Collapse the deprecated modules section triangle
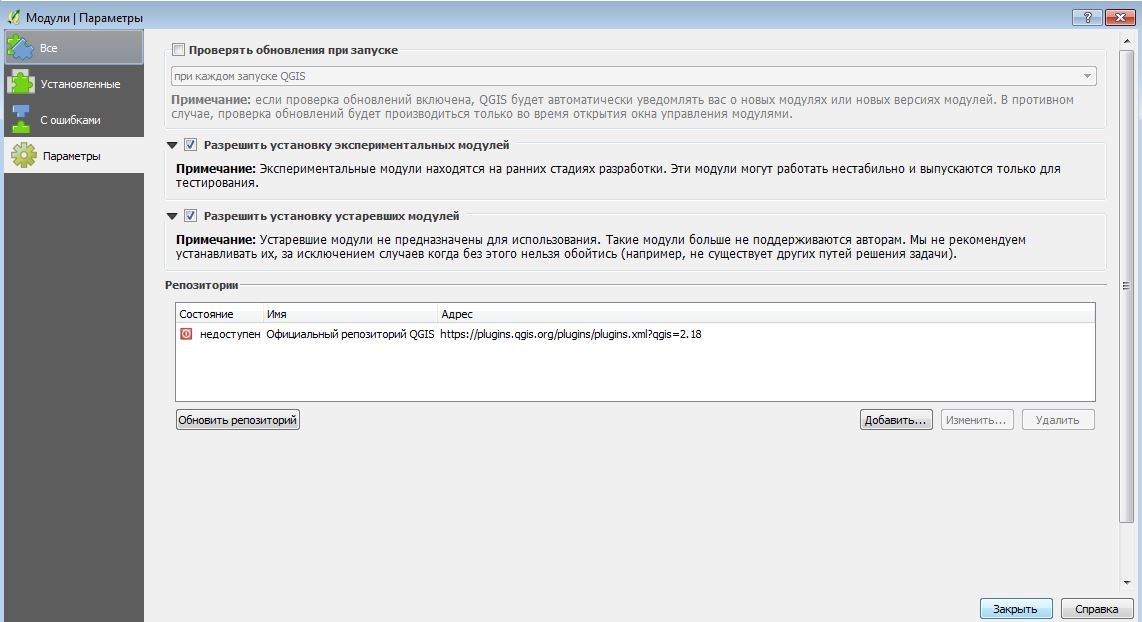Viewport: 1142px width, 622px height. point(172,216)
